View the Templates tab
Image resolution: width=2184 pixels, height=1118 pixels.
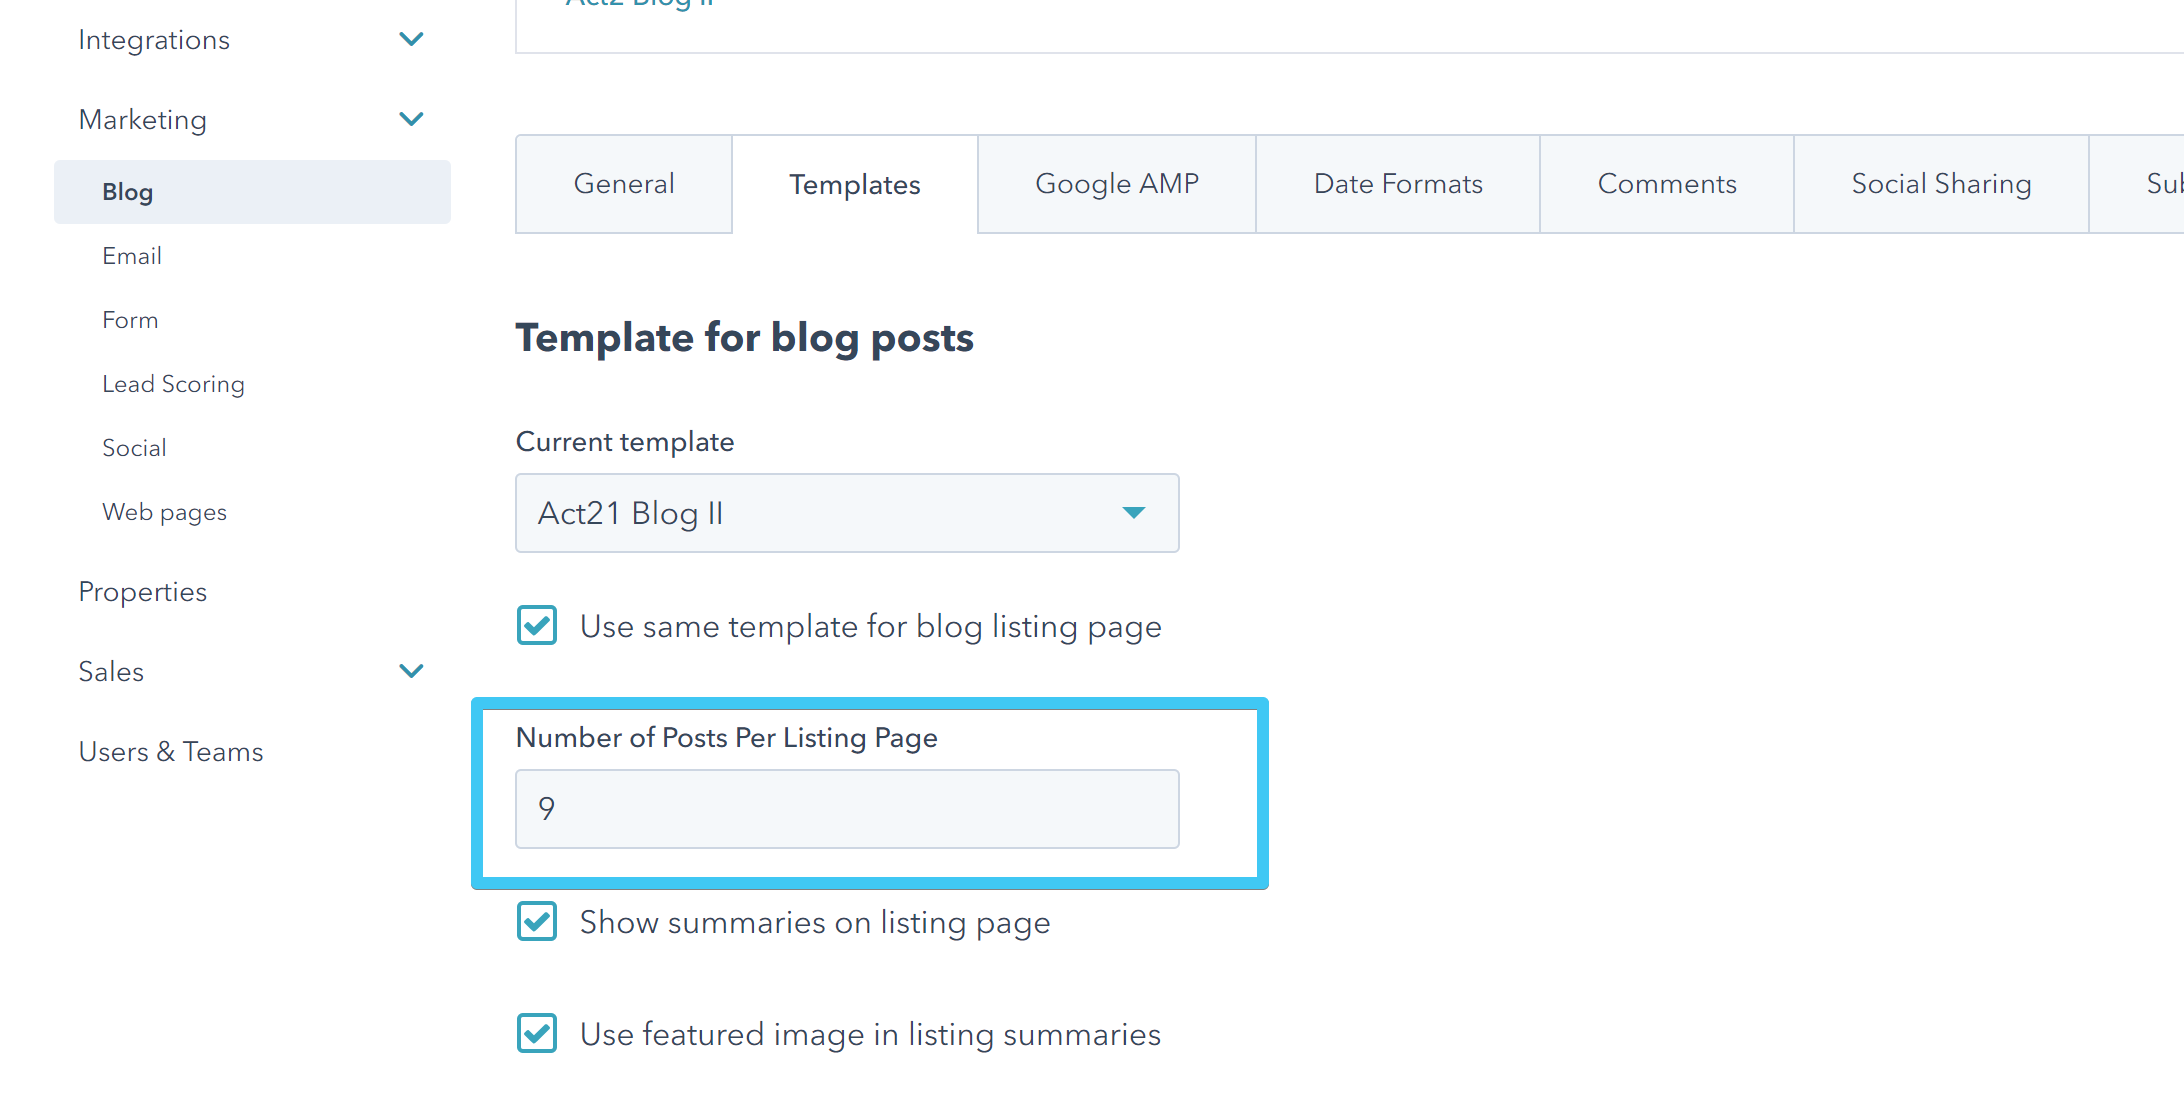[855, 184]
